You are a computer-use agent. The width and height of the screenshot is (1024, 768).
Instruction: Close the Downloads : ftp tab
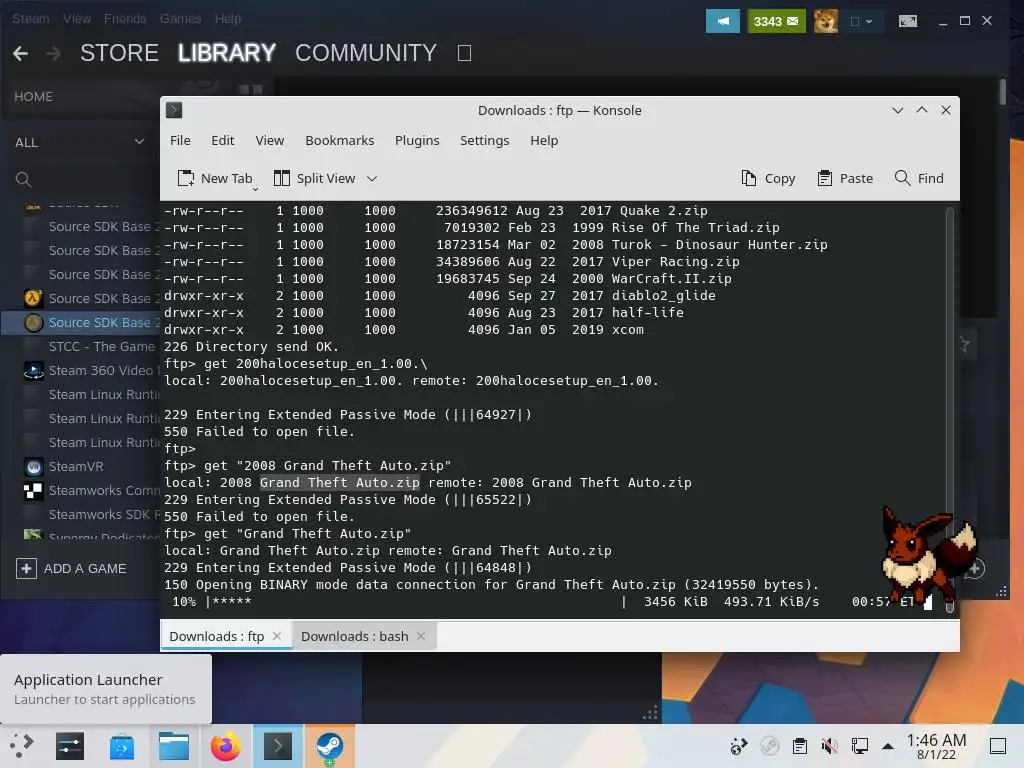point(277,636)
